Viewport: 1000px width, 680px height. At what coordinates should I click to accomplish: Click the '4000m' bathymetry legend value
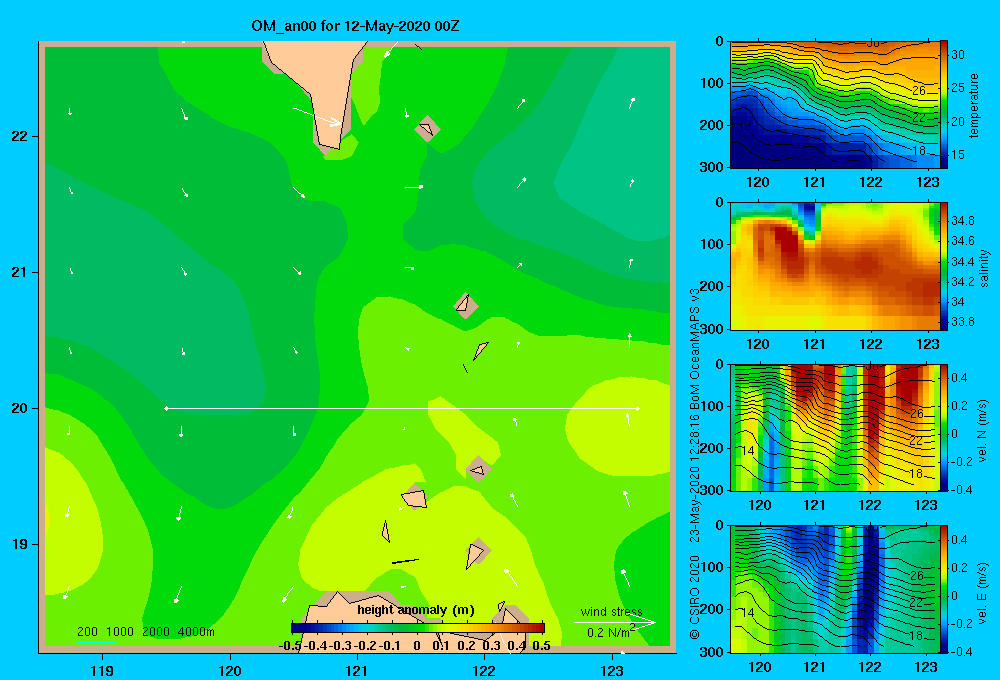[x=196, y=632]
